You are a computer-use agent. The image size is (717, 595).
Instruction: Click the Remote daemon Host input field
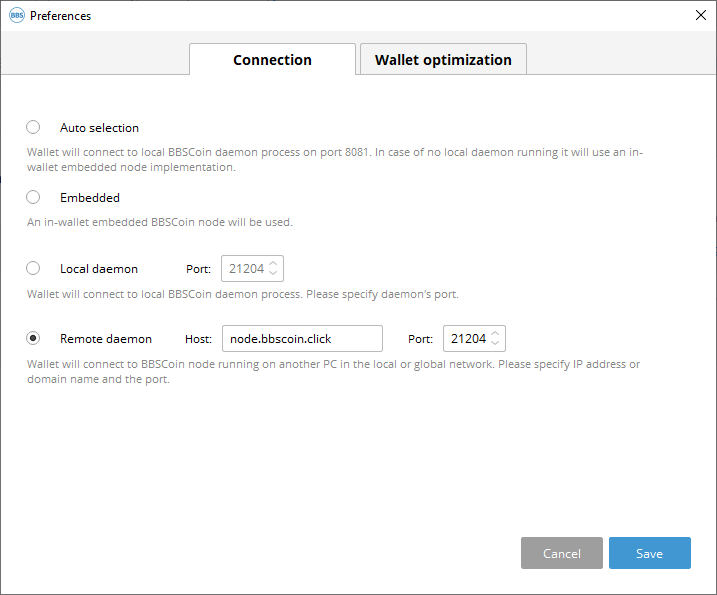(x=302, y=338)
